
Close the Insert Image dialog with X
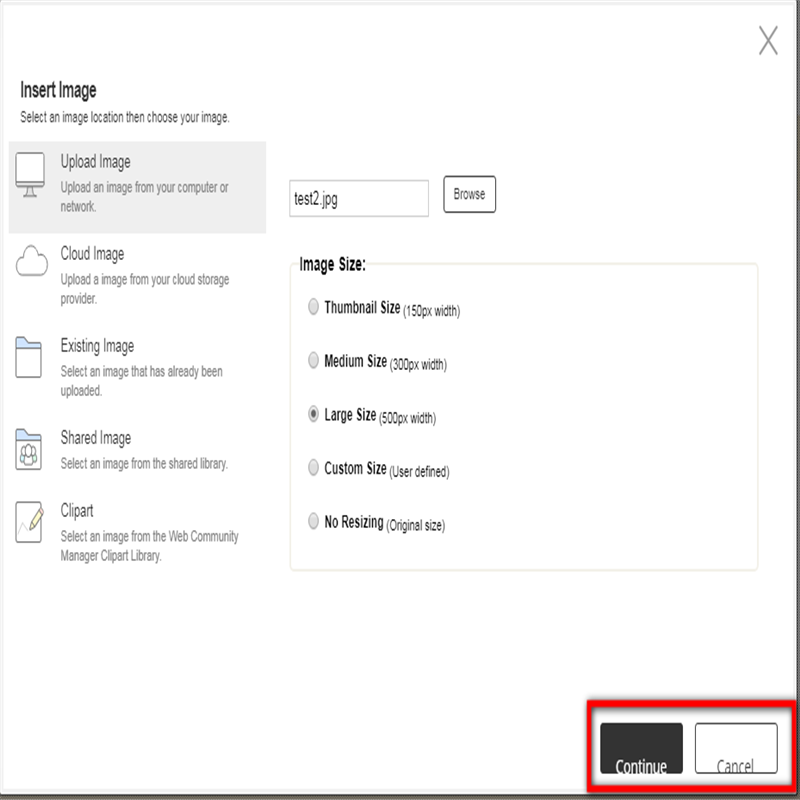point(767,41)
